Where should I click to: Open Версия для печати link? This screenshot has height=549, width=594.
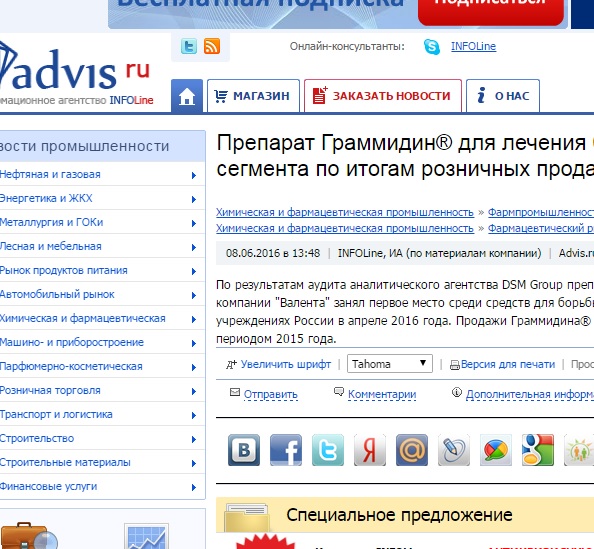click(x=508, y=364)
